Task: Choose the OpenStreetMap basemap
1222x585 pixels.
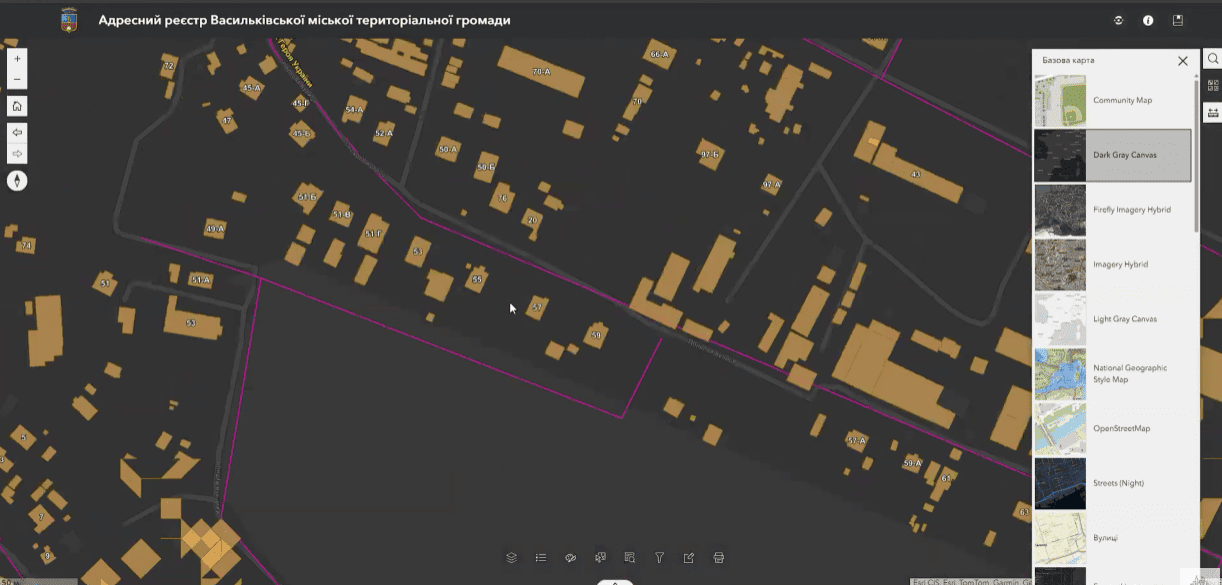Action: 1112,429
